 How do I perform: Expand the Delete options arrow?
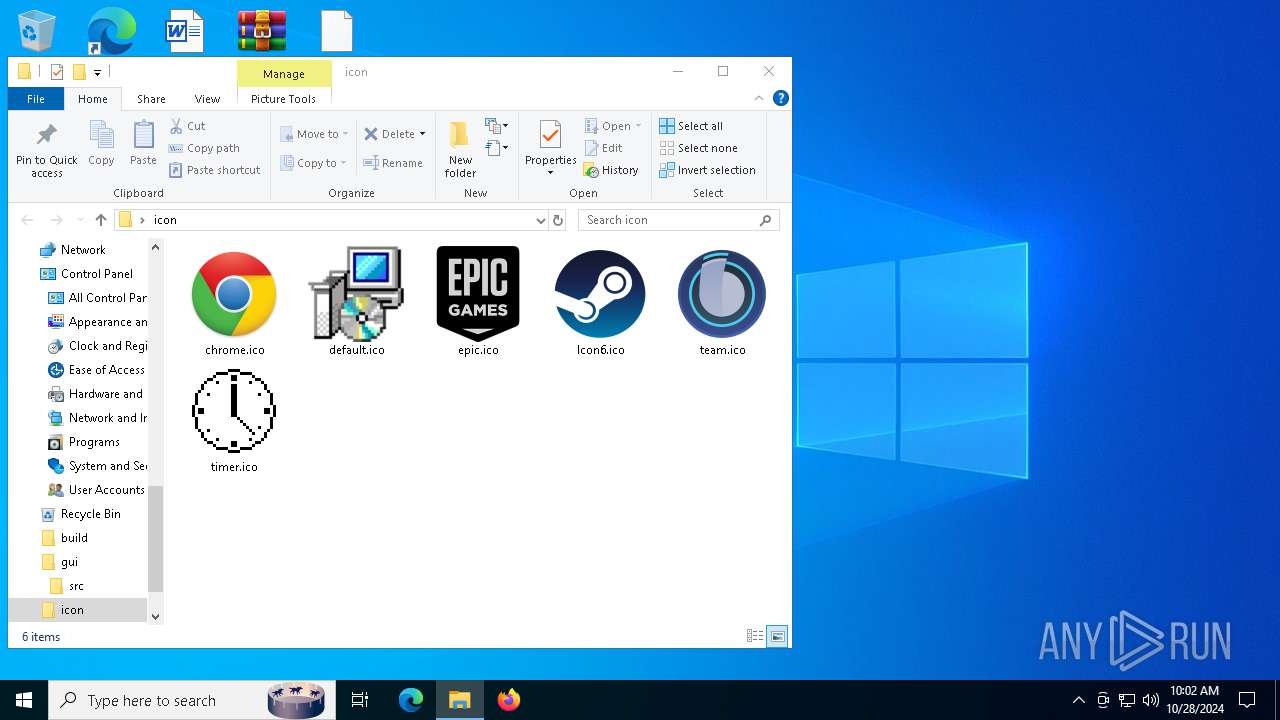422,134
